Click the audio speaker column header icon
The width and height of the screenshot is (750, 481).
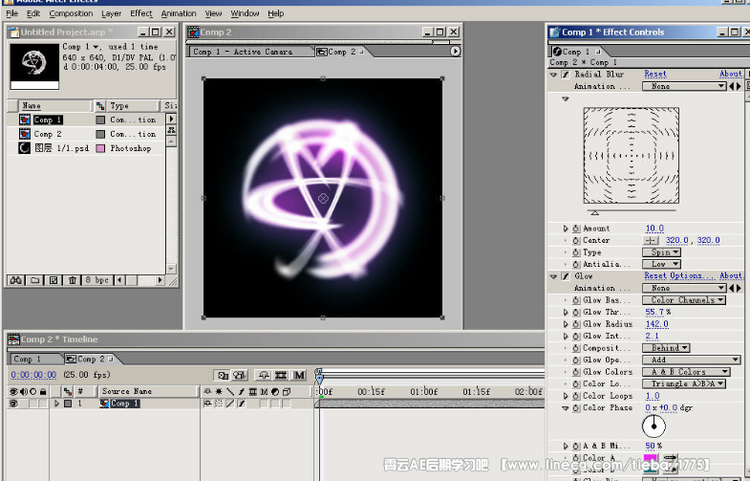click(23, 392)
